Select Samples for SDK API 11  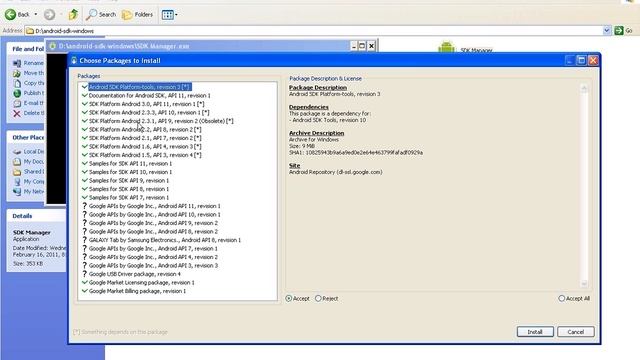[x=130, y=164]
